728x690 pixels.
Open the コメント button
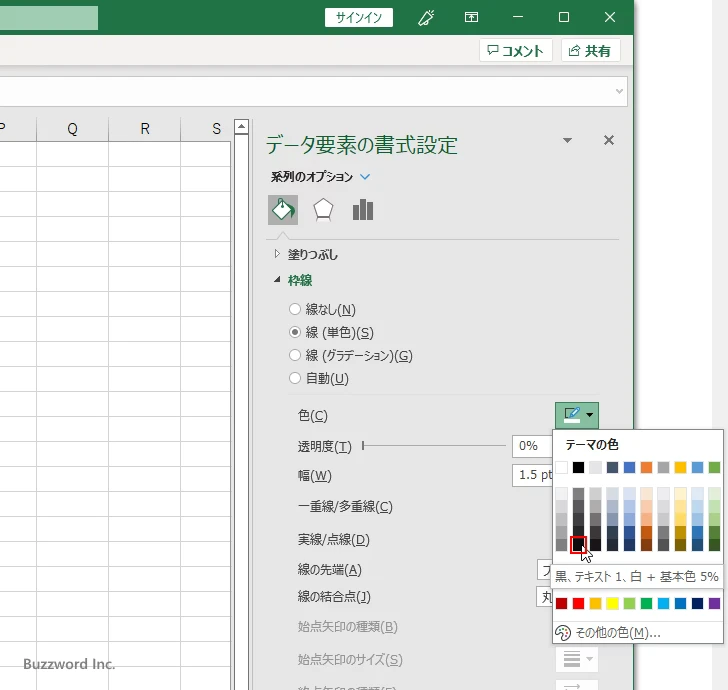(516, 50)
